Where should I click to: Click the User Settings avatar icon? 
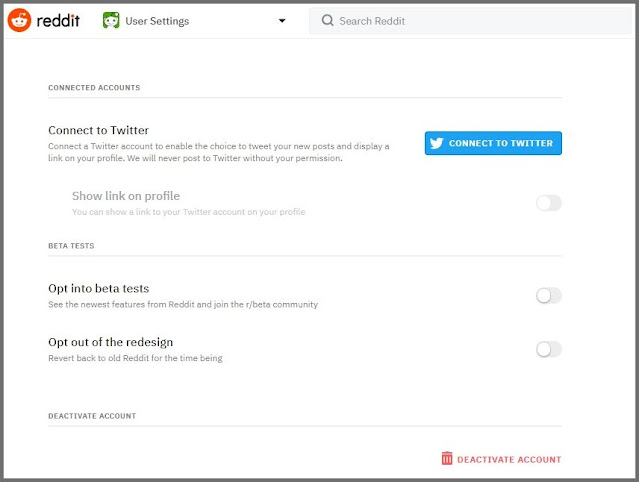pos(111,20)
